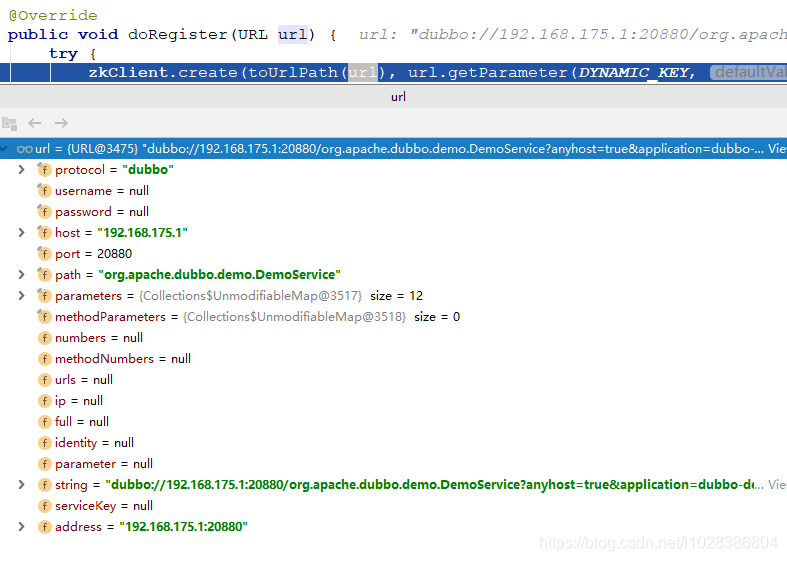The height and width of the screenshot is (561, 787).
Task: Click the protocol field icon
Action: coord(44,170)
